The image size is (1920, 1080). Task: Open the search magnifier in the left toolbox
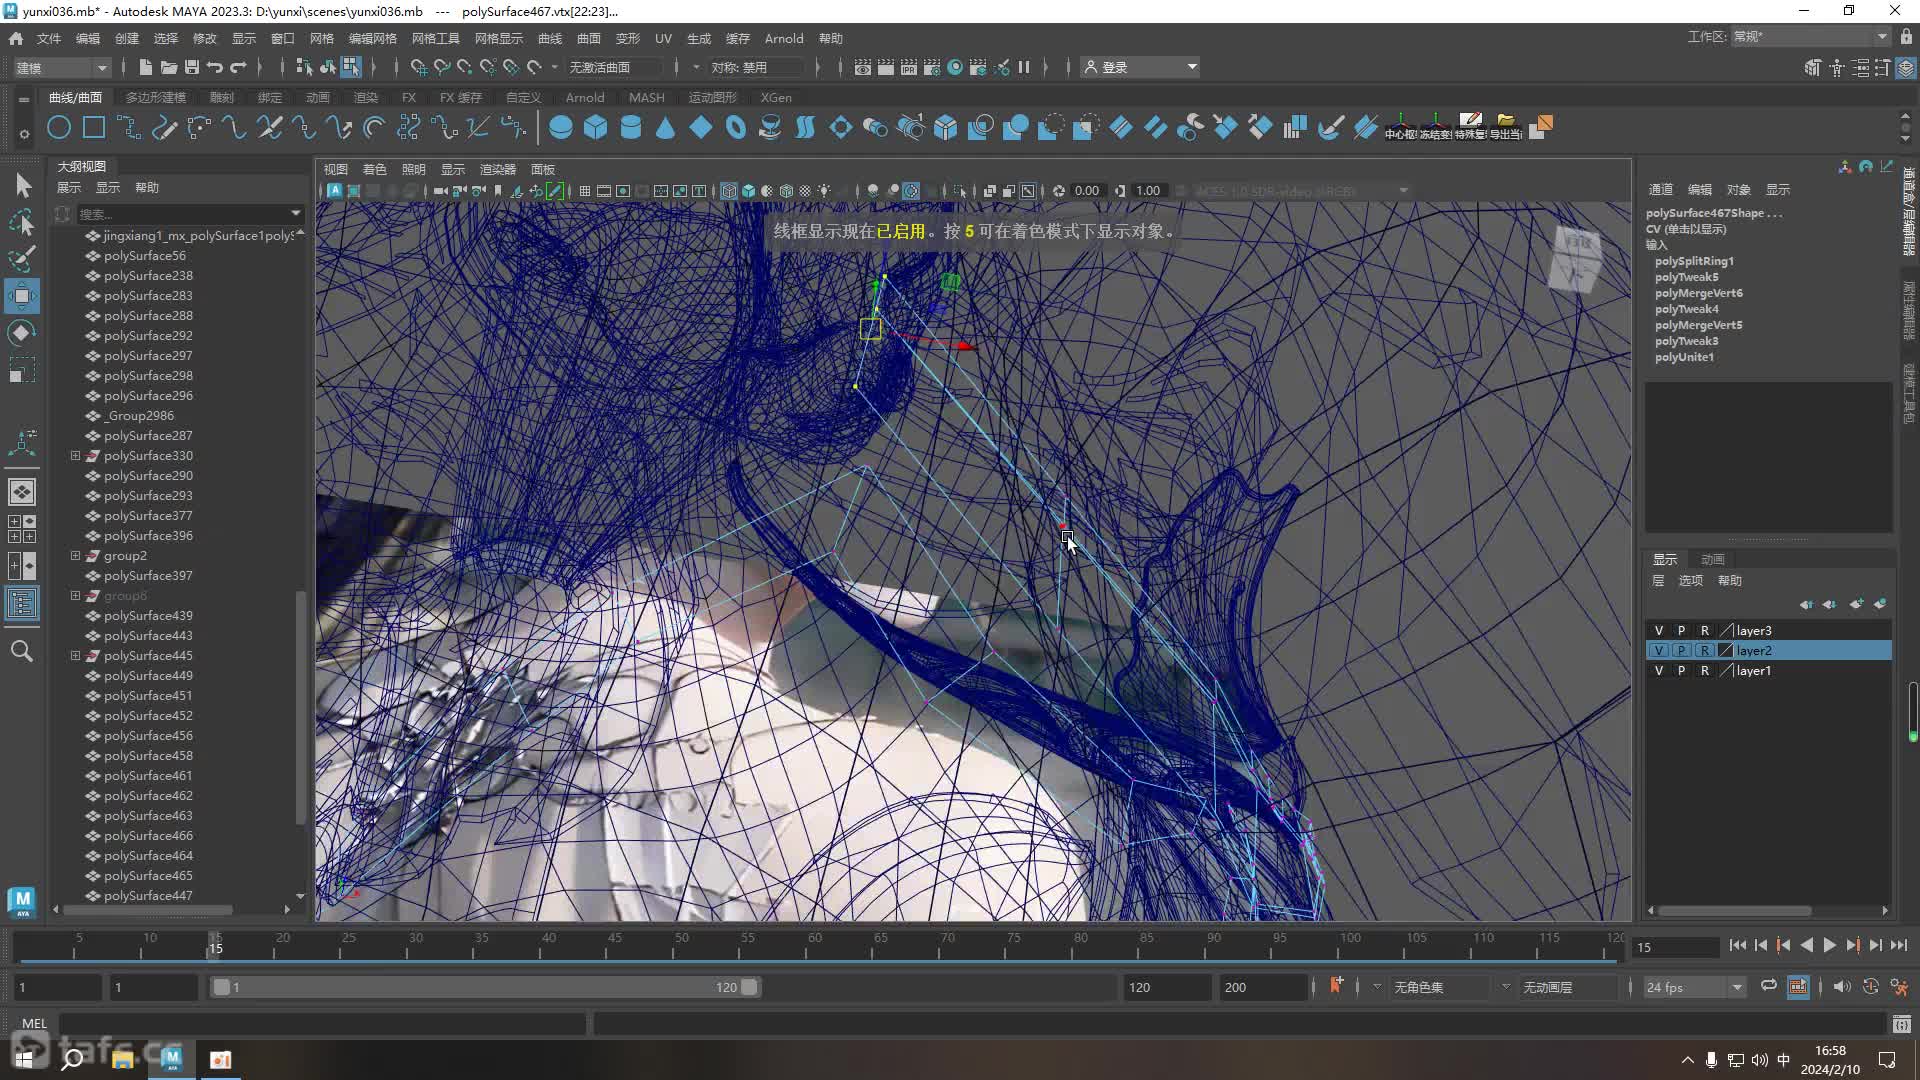tap(22, 651)
